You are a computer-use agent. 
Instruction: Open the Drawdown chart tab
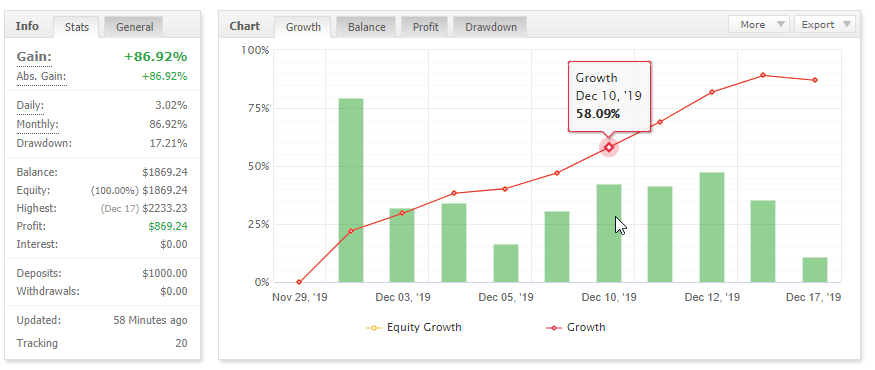point(491,27)
